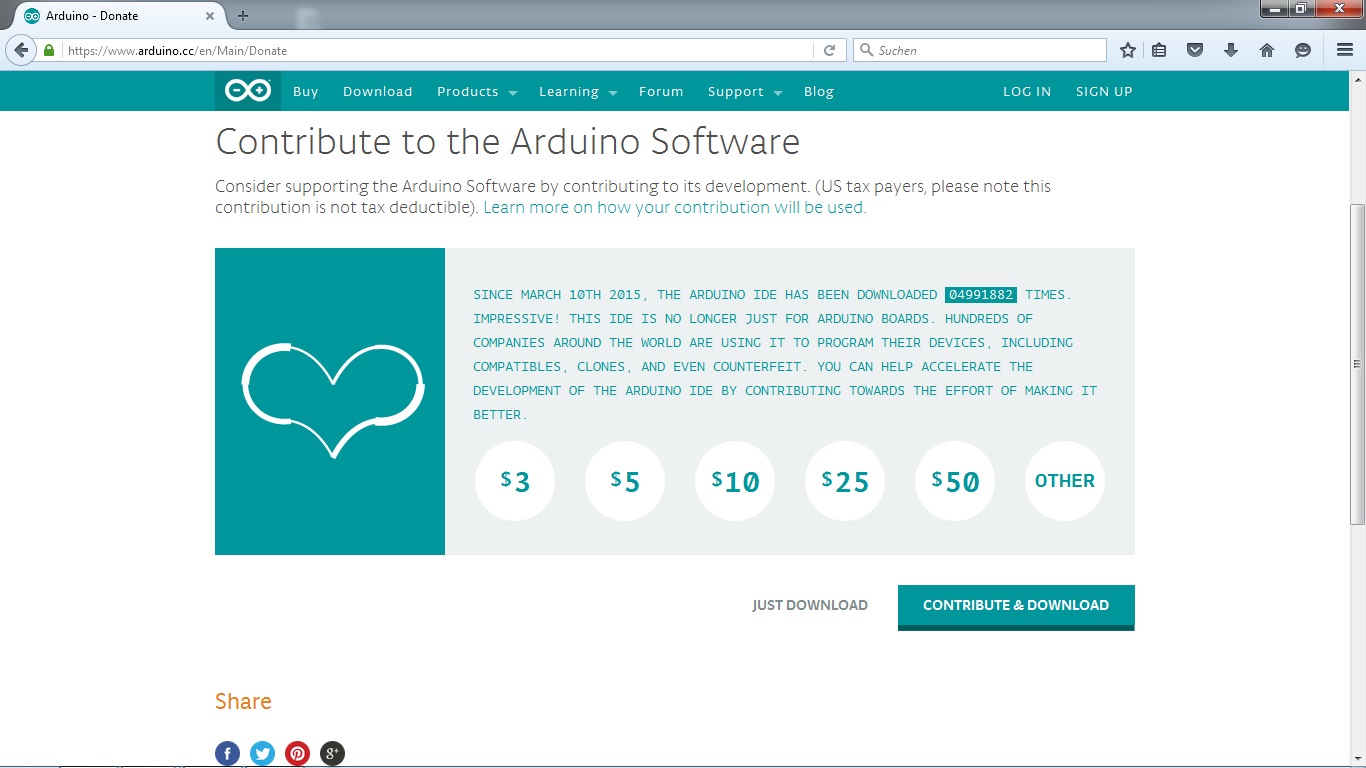Open the bookmarks list icon

[1159, 50]
